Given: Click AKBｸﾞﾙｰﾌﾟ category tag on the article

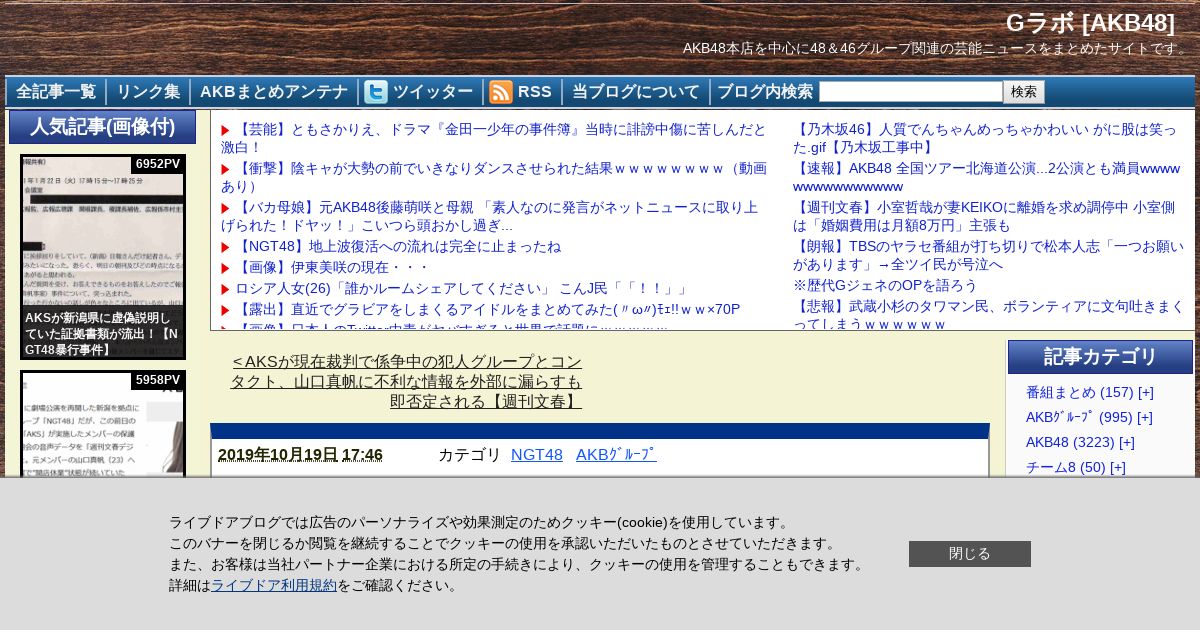Looking at the screenshot, I should coord(616,454).
